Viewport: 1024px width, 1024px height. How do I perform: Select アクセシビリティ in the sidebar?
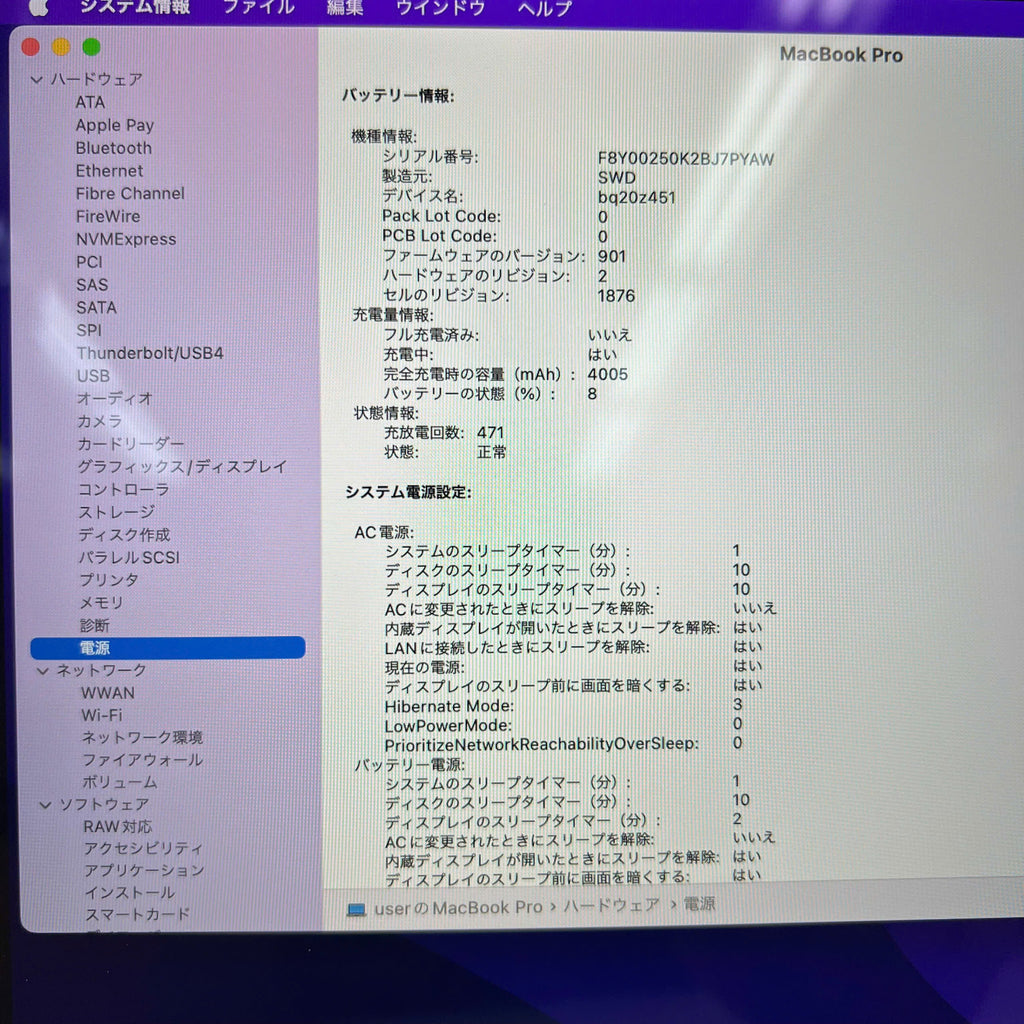(x=144, y=849)
